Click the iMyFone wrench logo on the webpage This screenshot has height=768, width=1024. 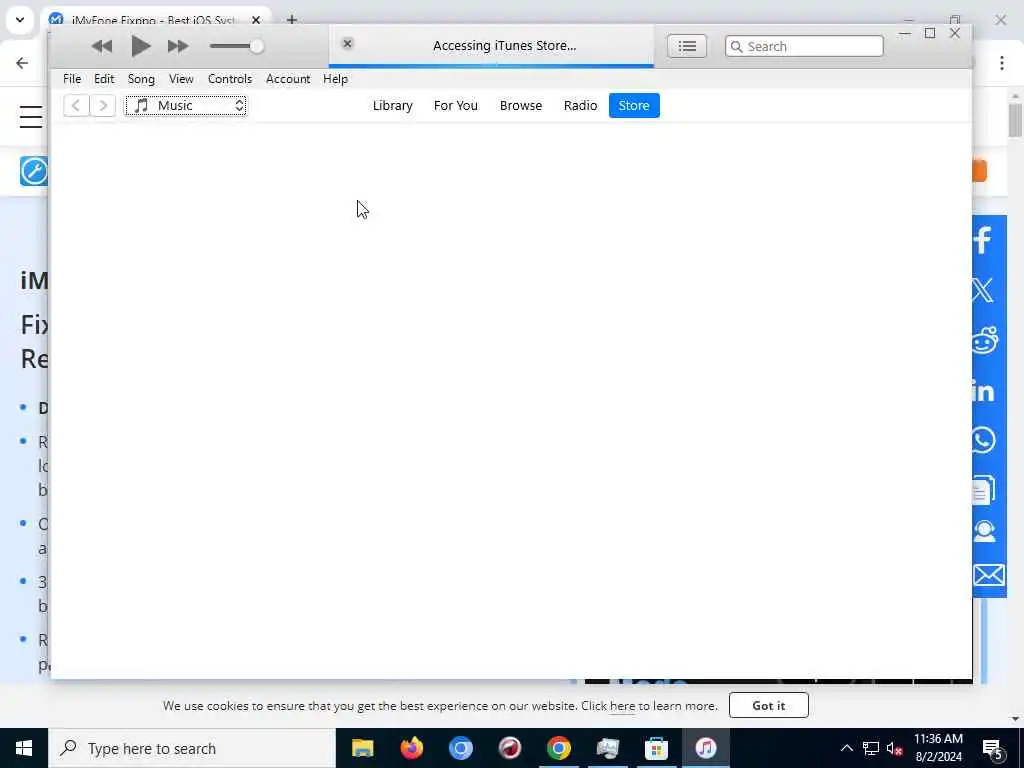pyautogui.click(x=33, y=171)
